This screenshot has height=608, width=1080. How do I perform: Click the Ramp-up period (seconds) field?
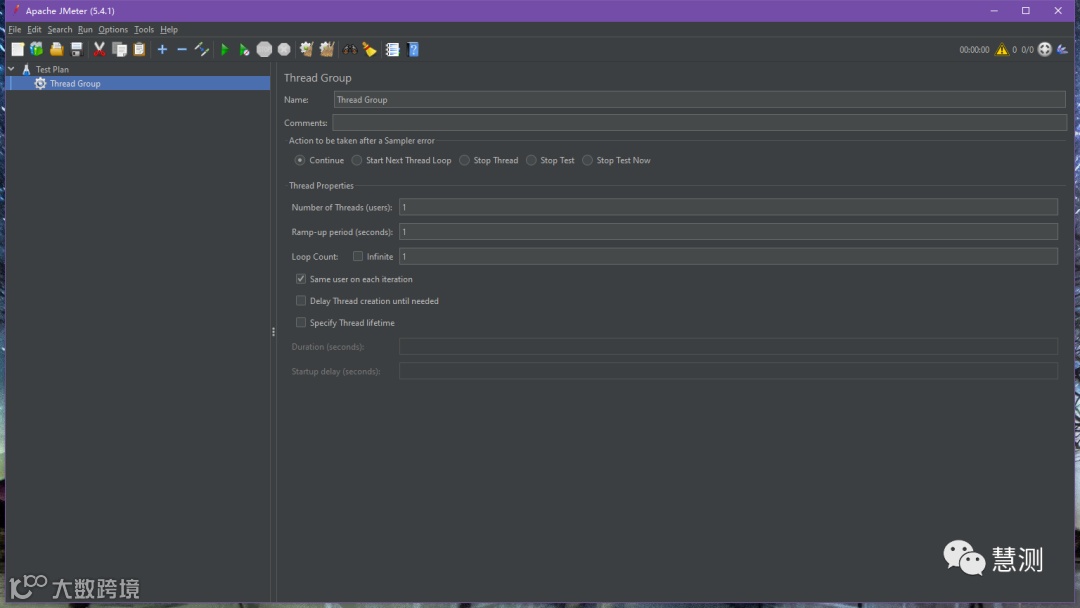pos(728,231)
